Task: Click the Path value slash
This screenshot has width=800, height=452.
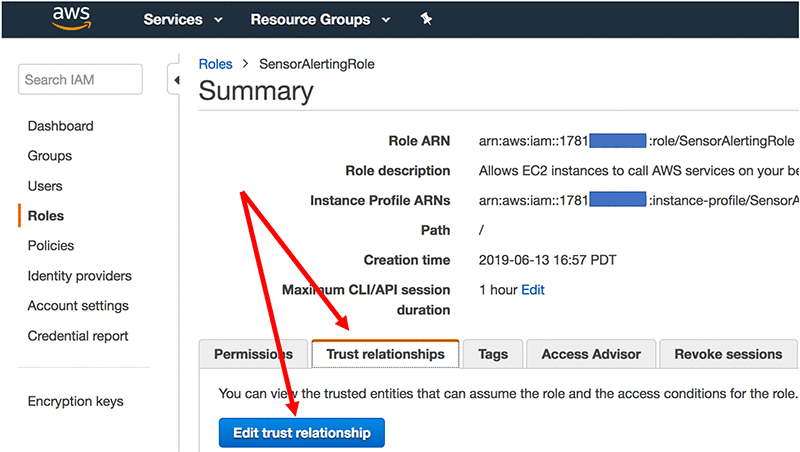Action: click(481, 230)
